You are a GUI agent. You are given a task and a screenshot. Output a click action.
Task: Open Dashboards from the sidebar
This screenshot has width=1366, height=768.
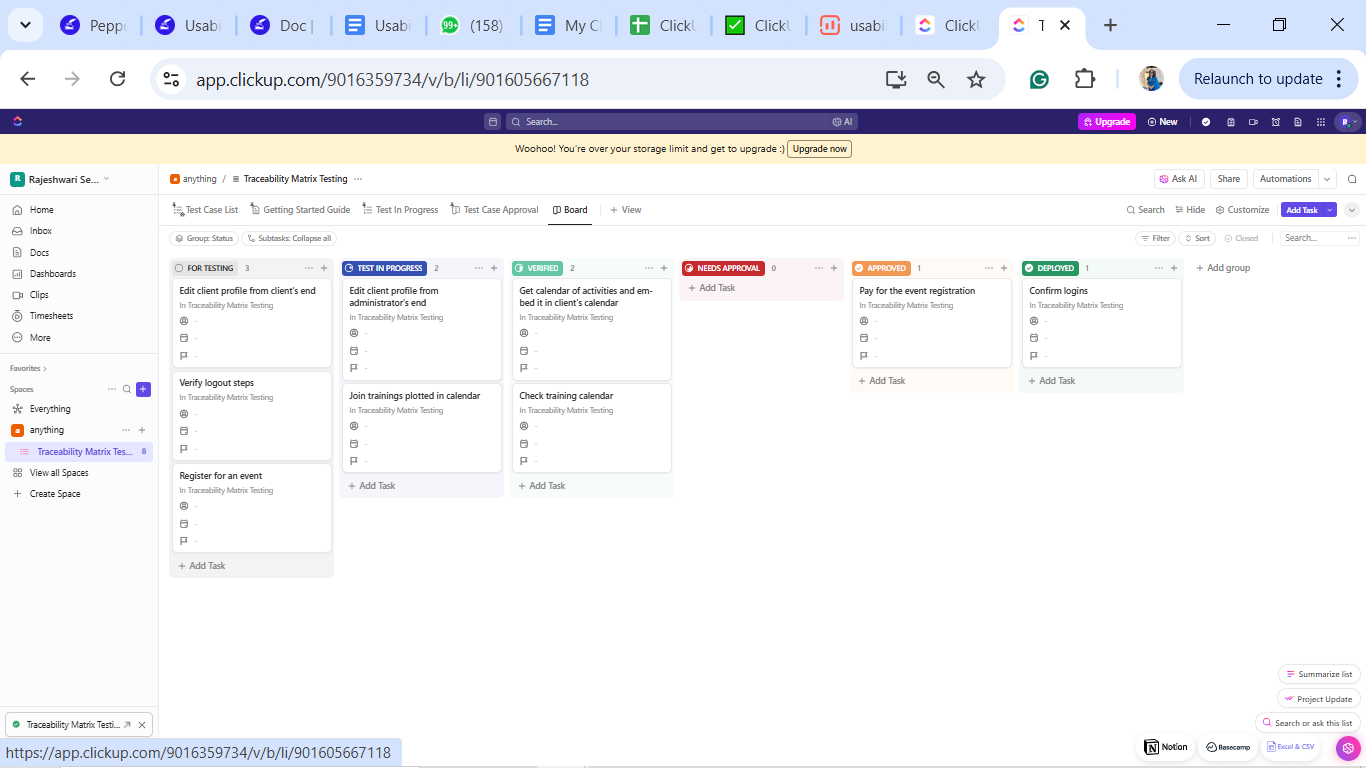52,274
